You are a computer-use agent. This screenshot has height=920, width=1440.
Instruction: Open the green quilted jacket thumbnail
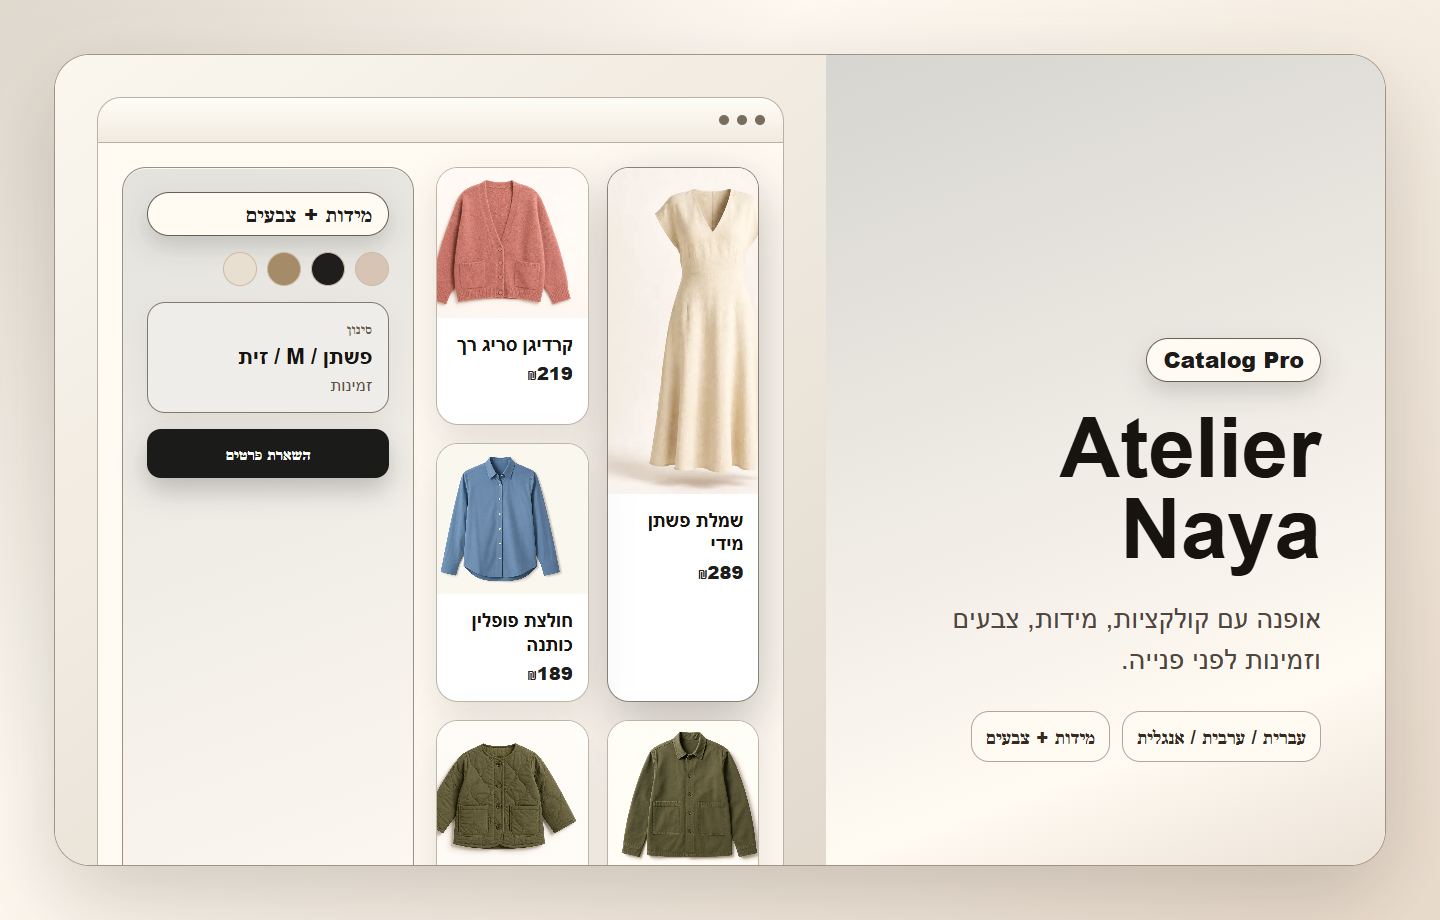(x=512, y=793)
